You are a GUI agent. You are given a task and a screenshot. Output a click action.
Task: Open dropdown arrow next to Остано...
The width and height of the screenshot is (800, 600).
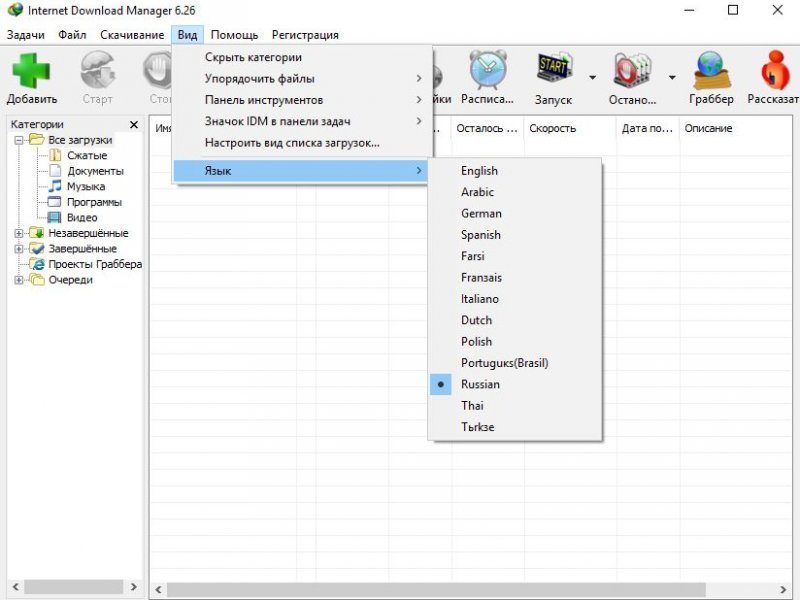click(672, 78)
